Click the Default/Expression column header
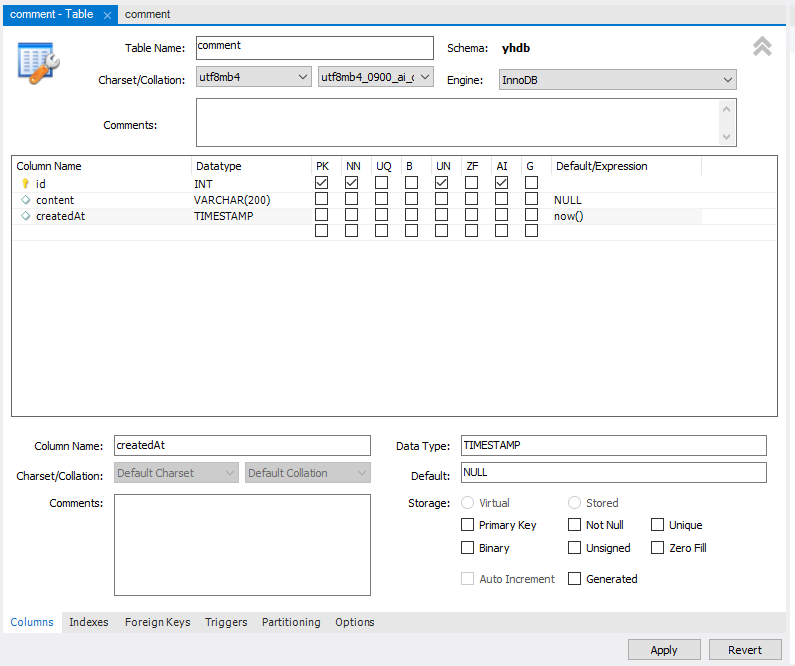Screen dimensions: 795x666 pos(626,166)
